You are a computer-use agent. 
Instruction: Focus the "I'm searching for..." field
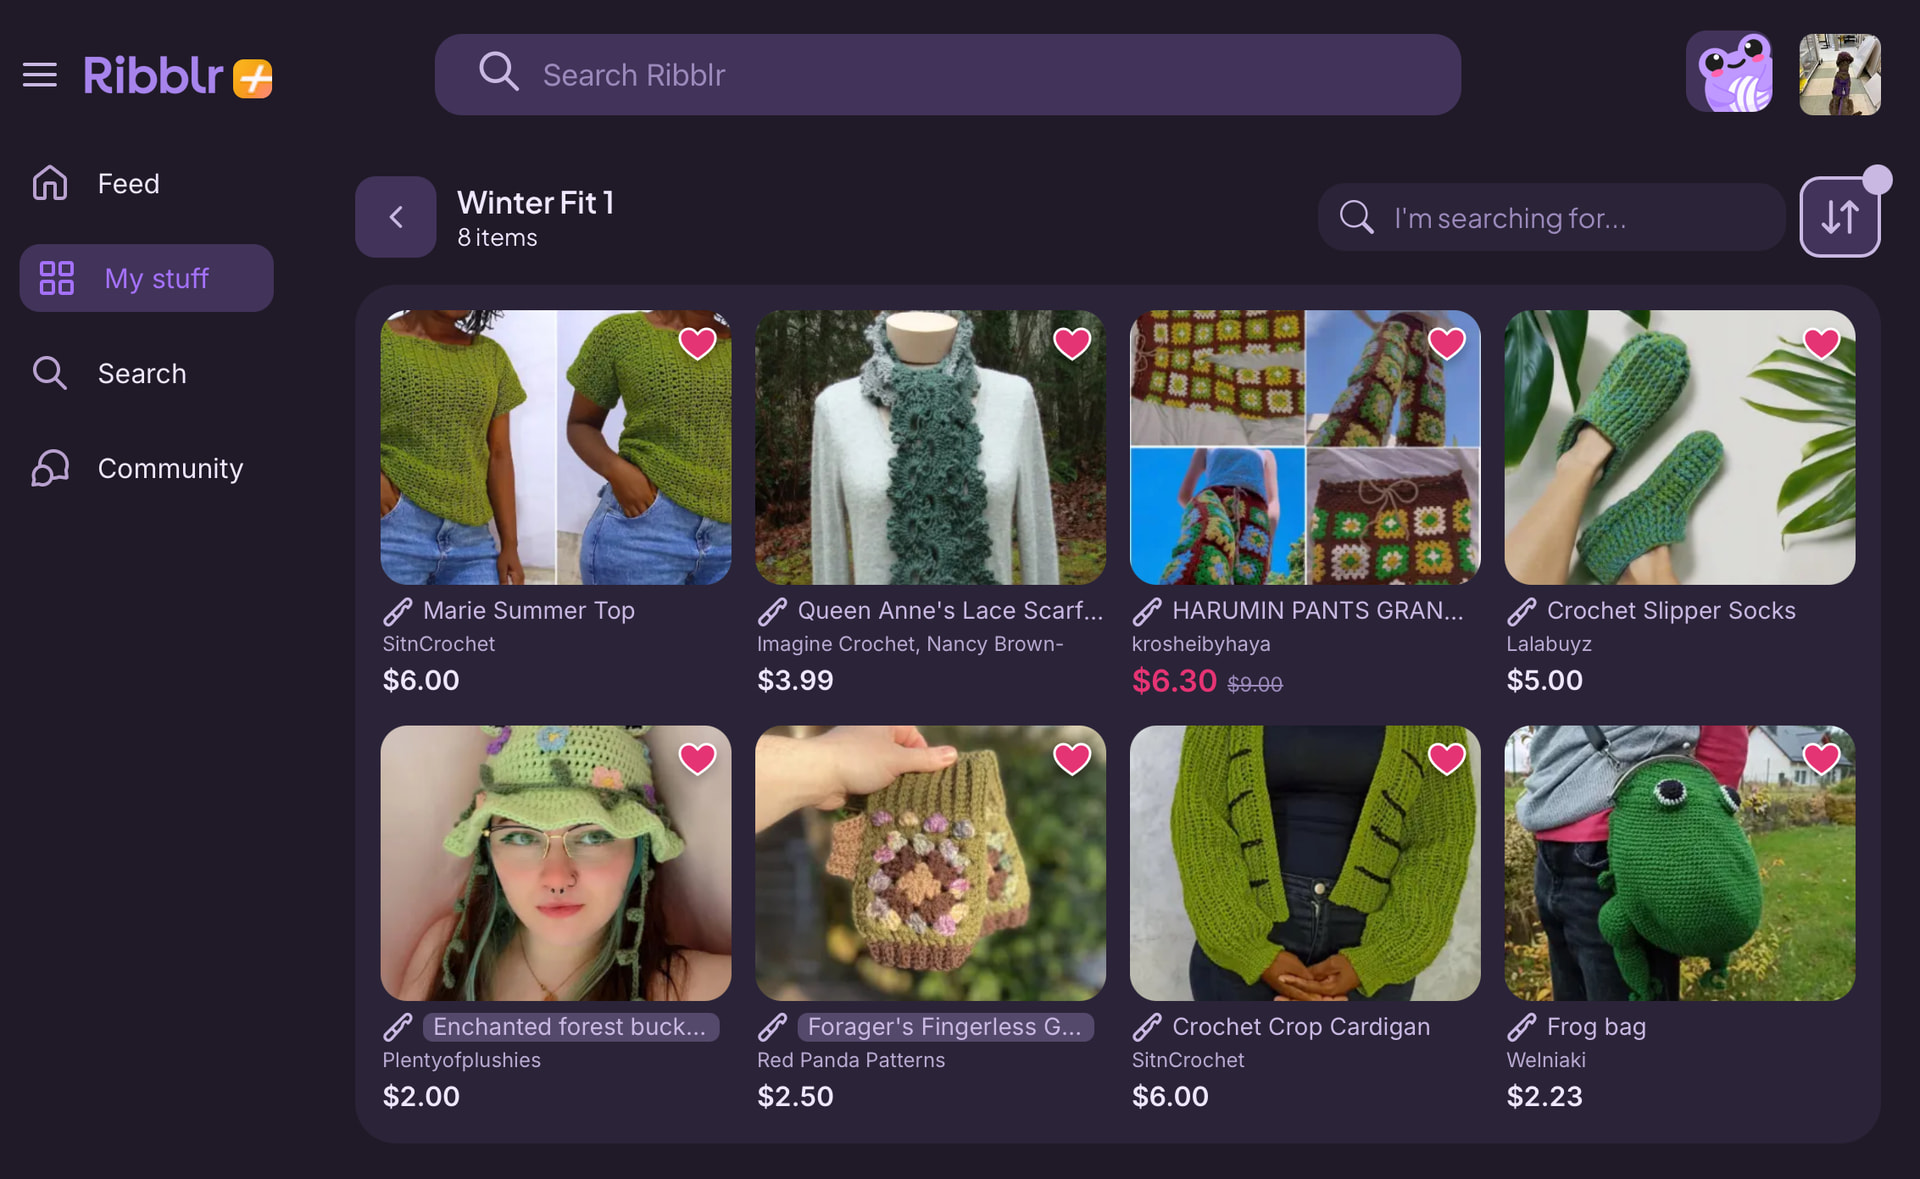pos(1570,217)
